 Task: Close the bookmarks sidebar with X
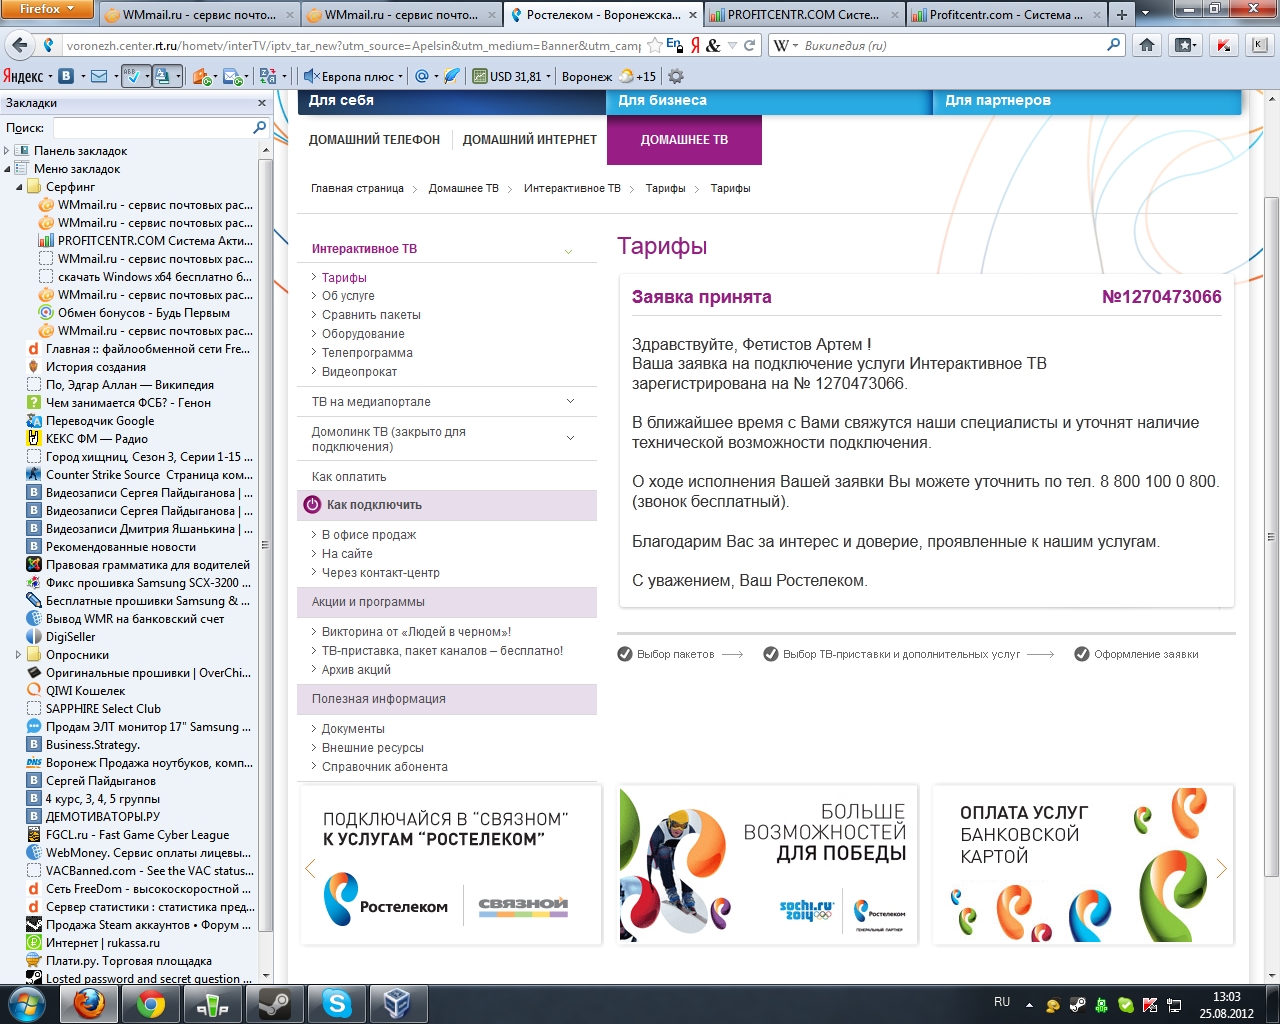(262, 103)
